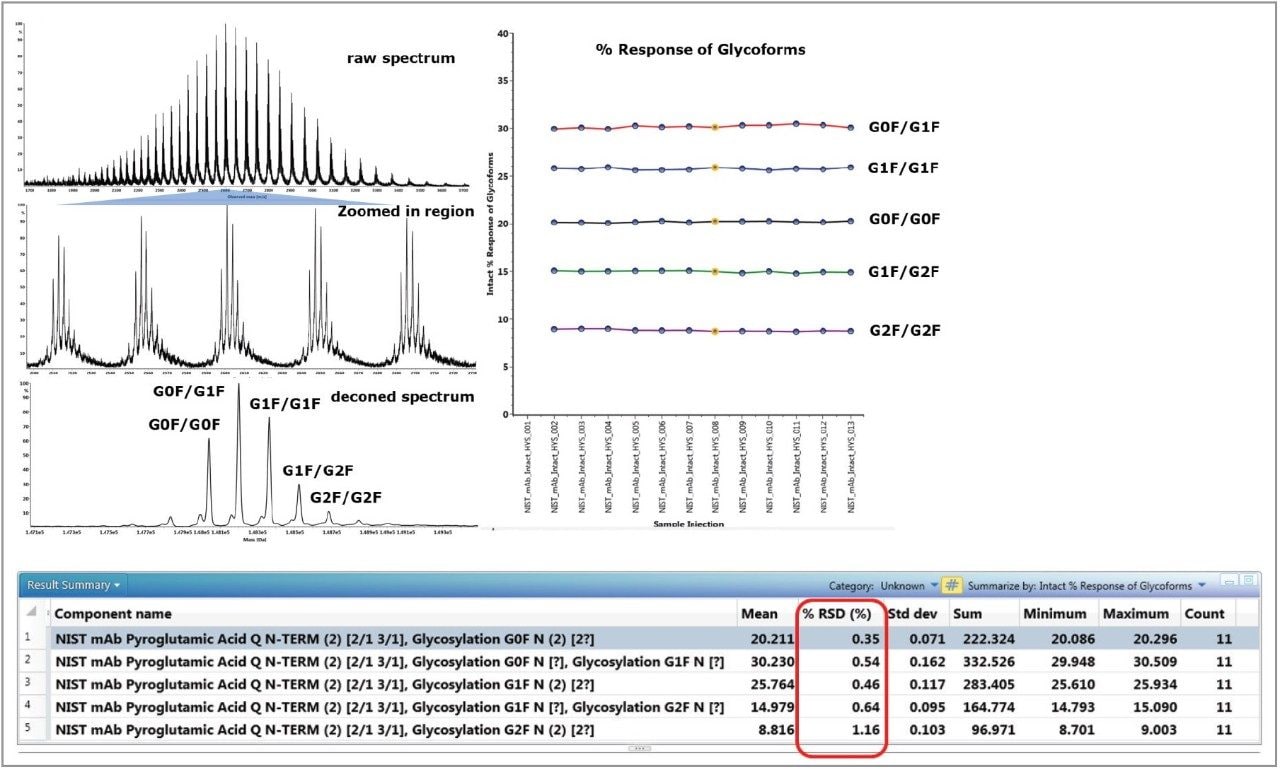
Task: Click the restore panel icon
Action: pos(1249,581)
